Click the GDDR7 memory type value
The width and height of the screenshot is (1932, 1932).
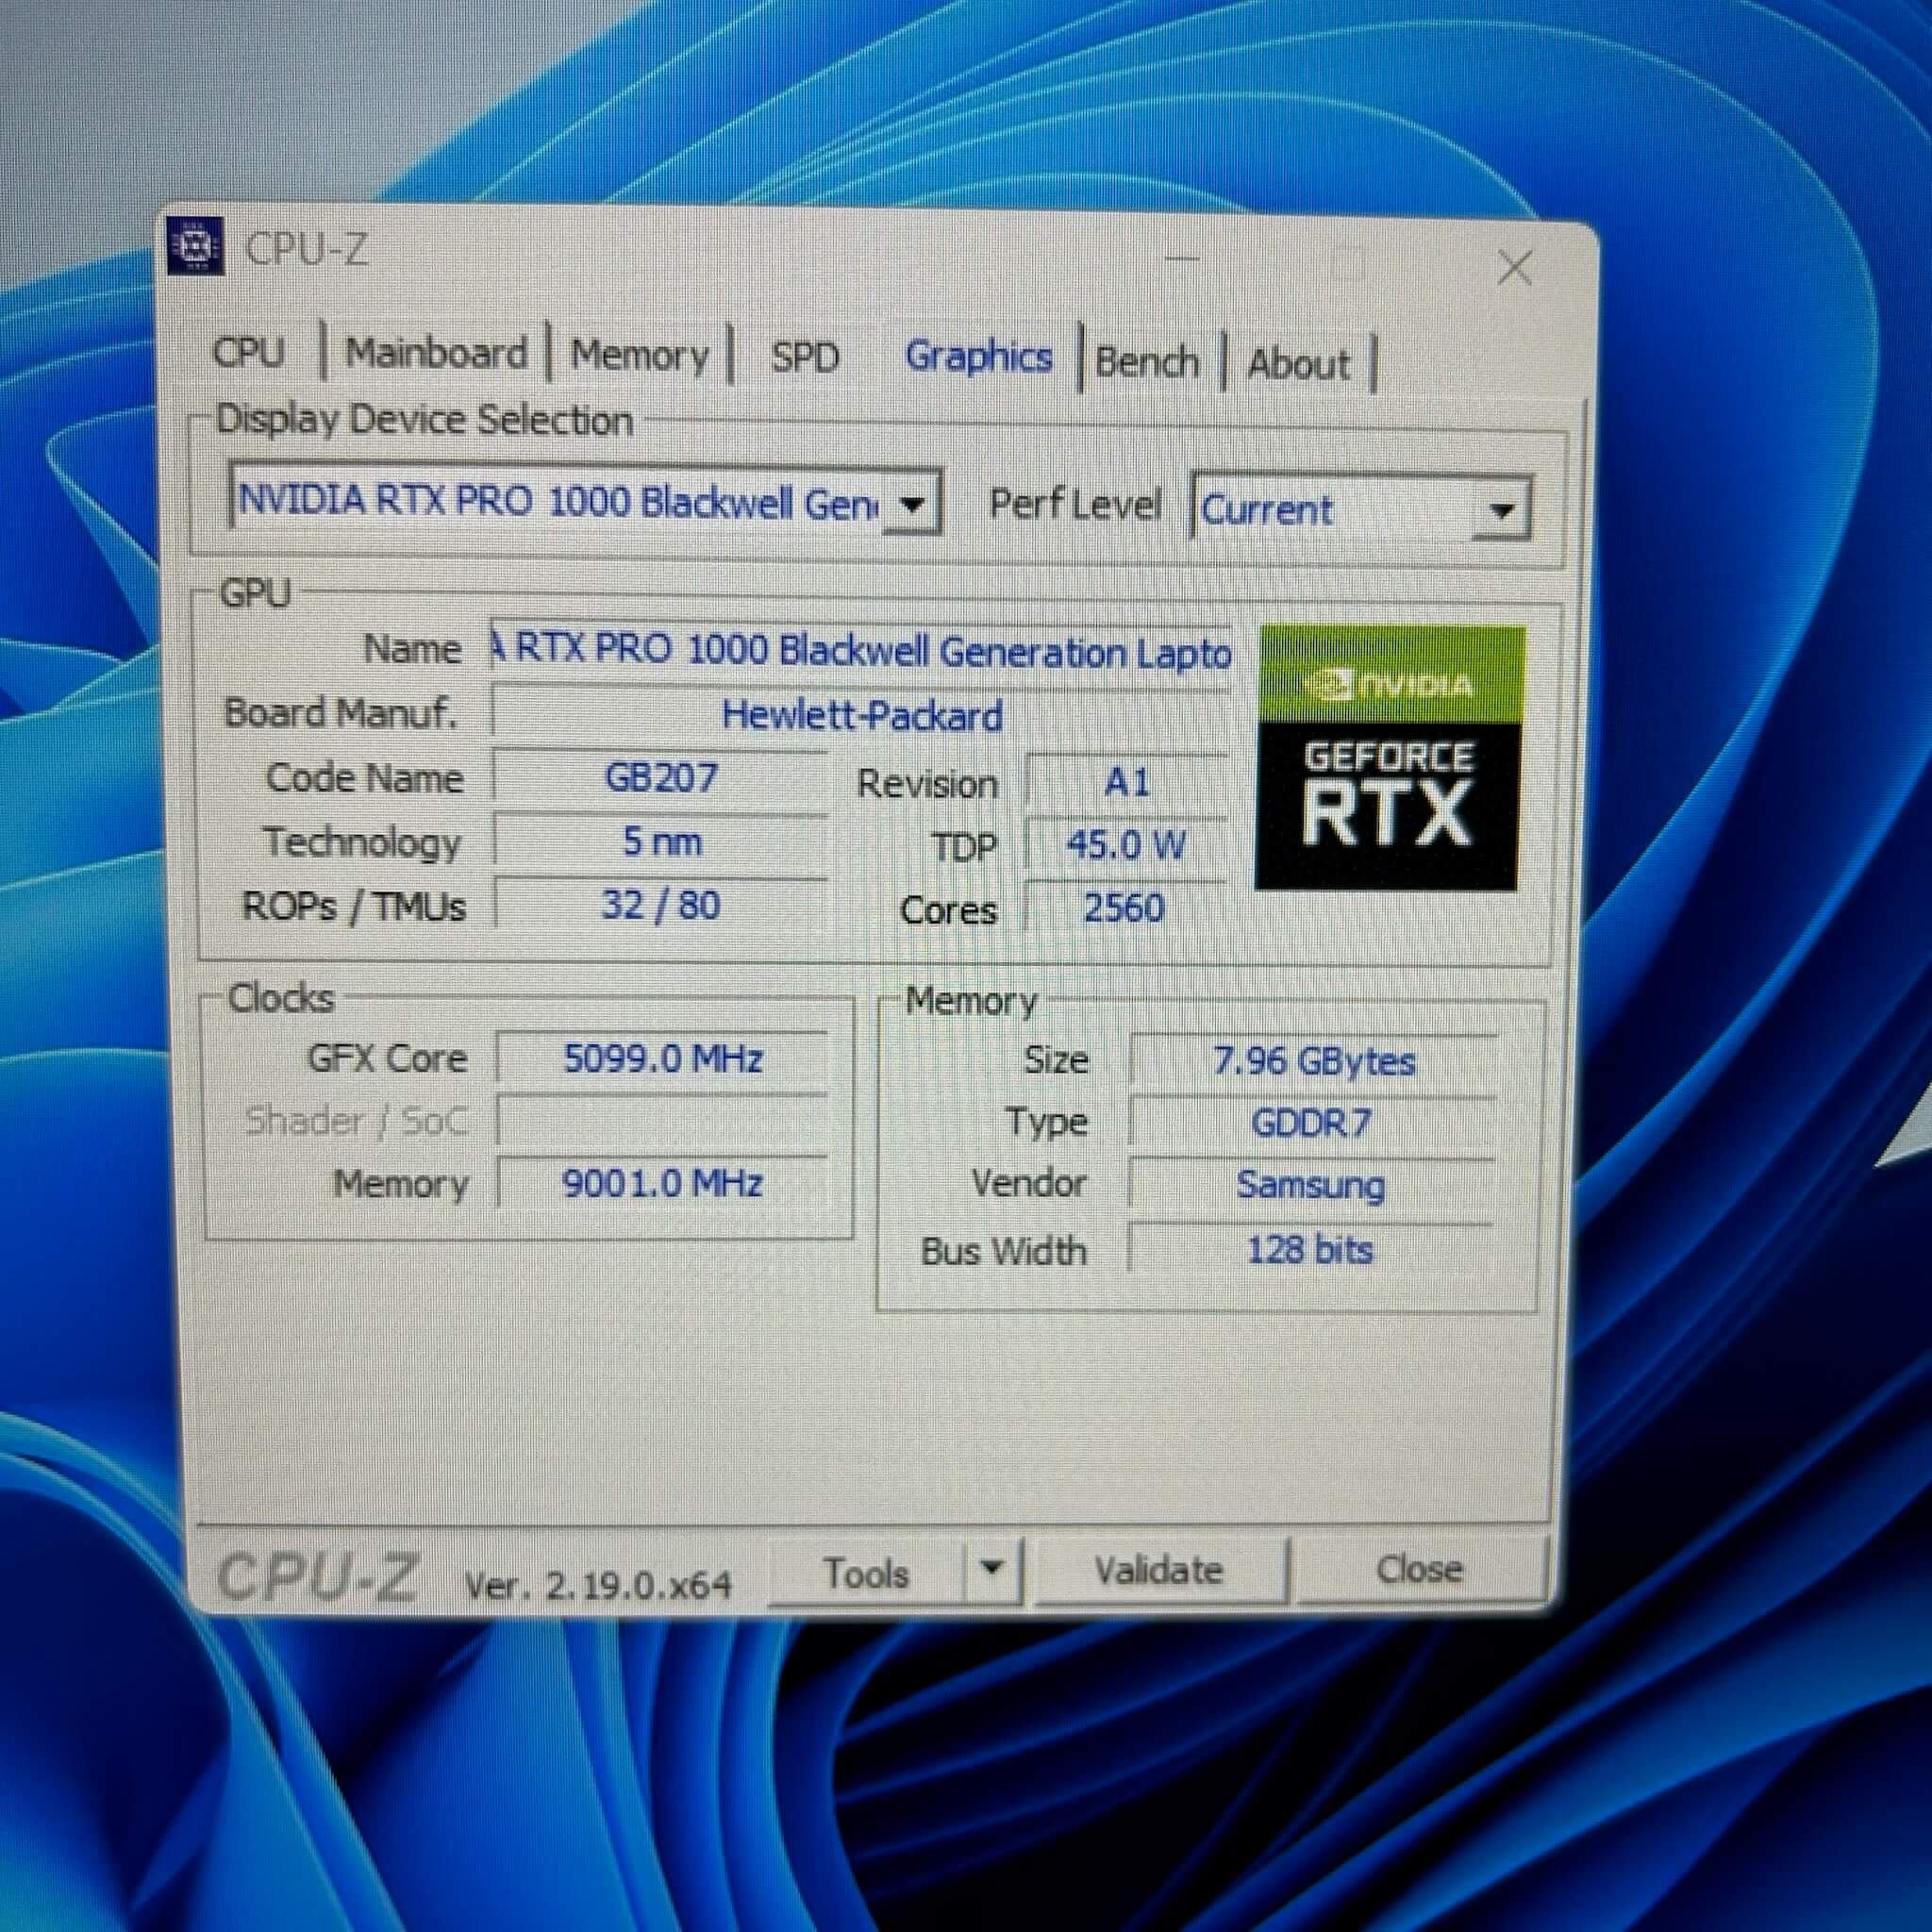pyautogui.click(x=1312, y=1124)
